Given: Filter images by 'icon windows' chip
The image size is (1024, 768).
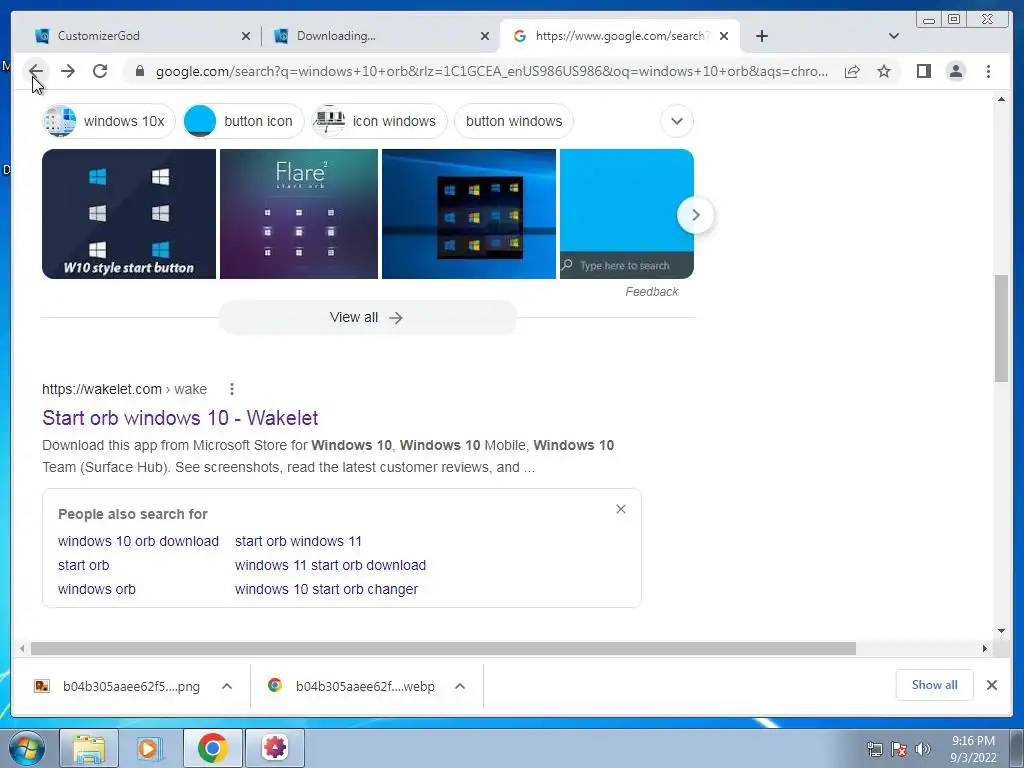Looking at the screenshot, I should pos(379,121).
